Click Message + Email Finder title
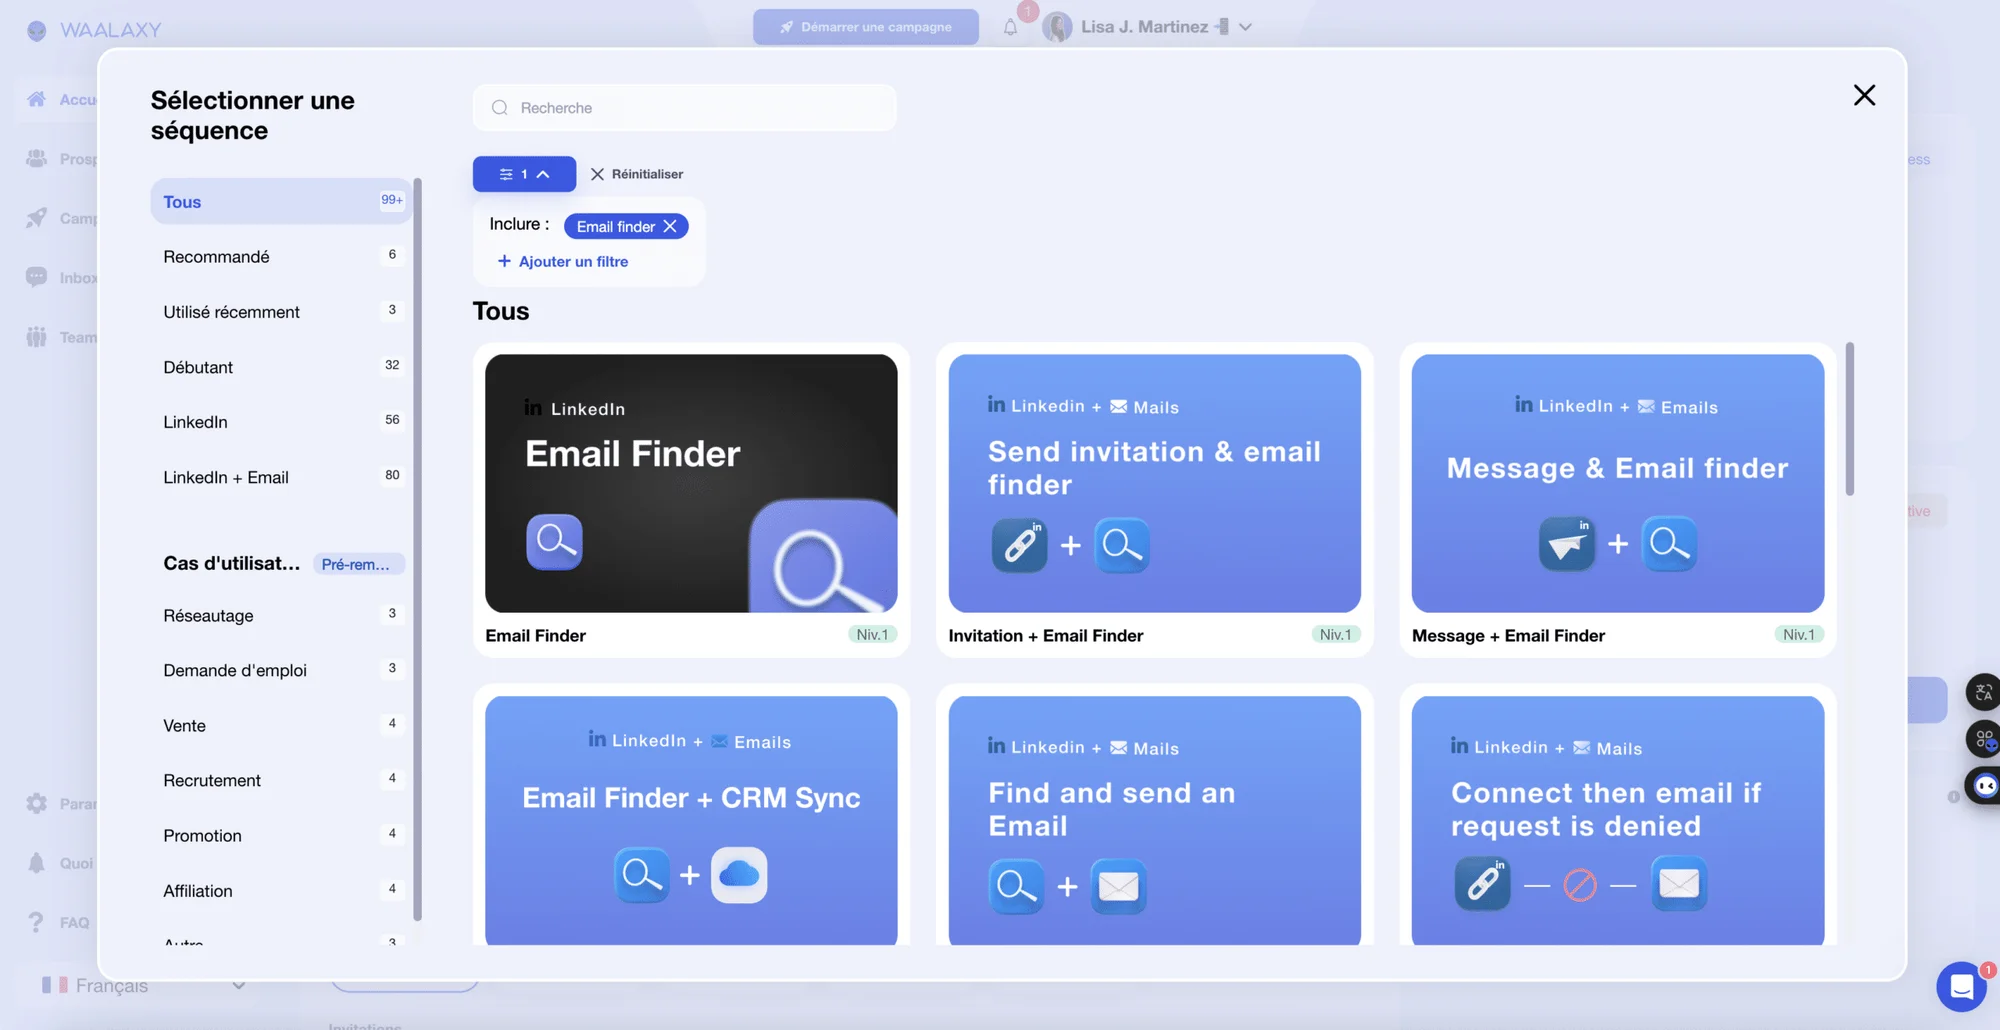This screenshot has width=2000, height=1030. (x=1508, y=635)
